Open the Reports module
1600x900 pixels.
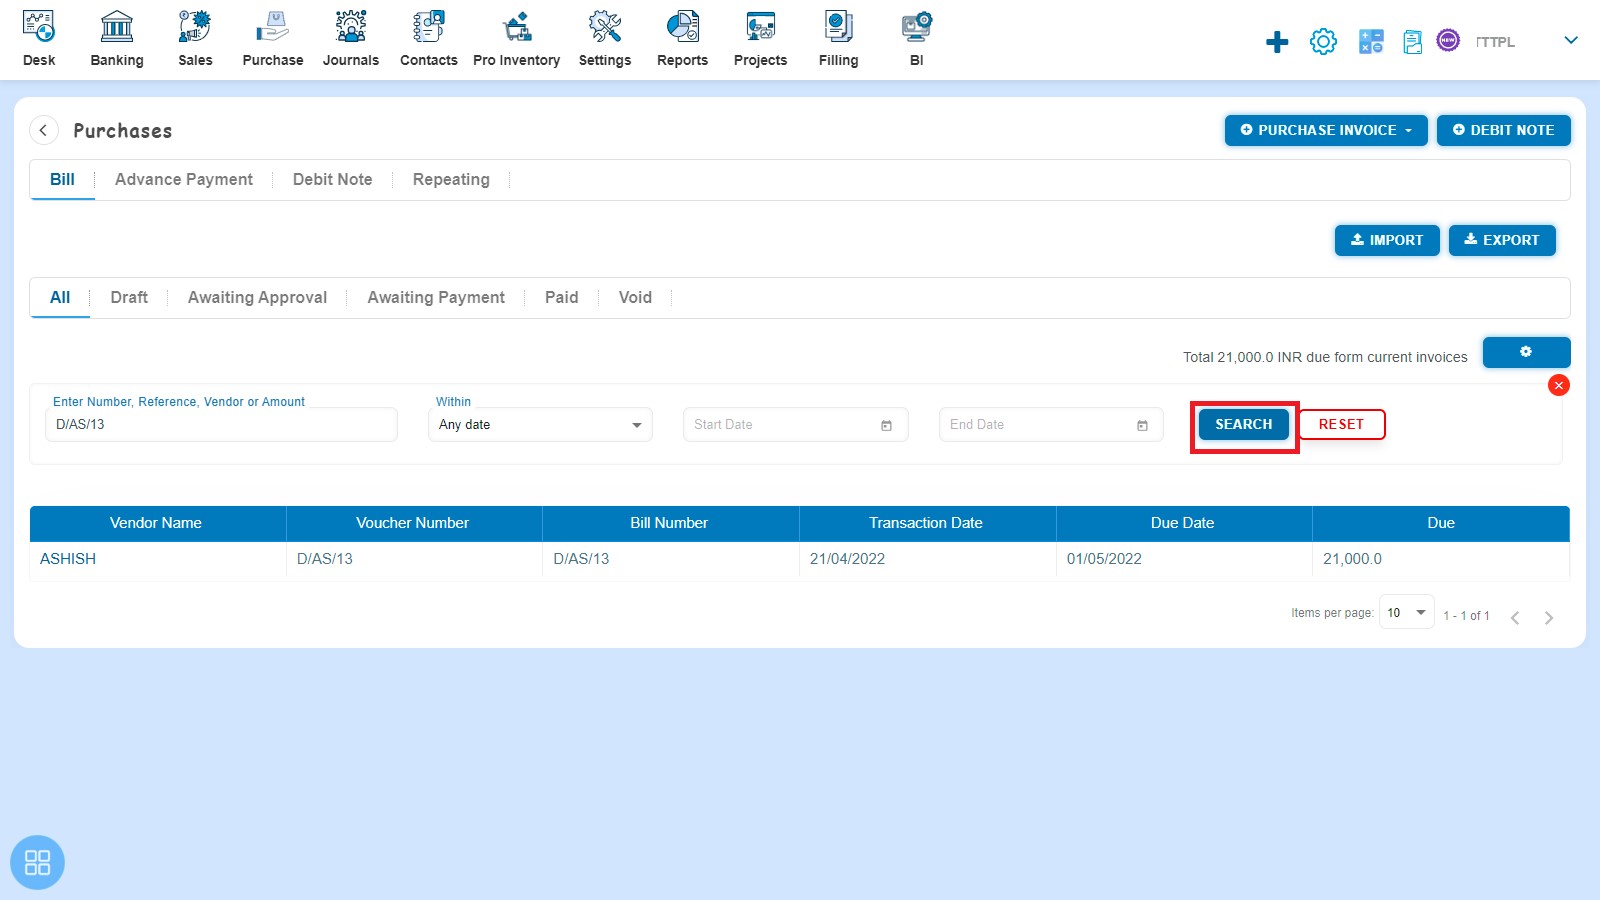tap(683, 39)
